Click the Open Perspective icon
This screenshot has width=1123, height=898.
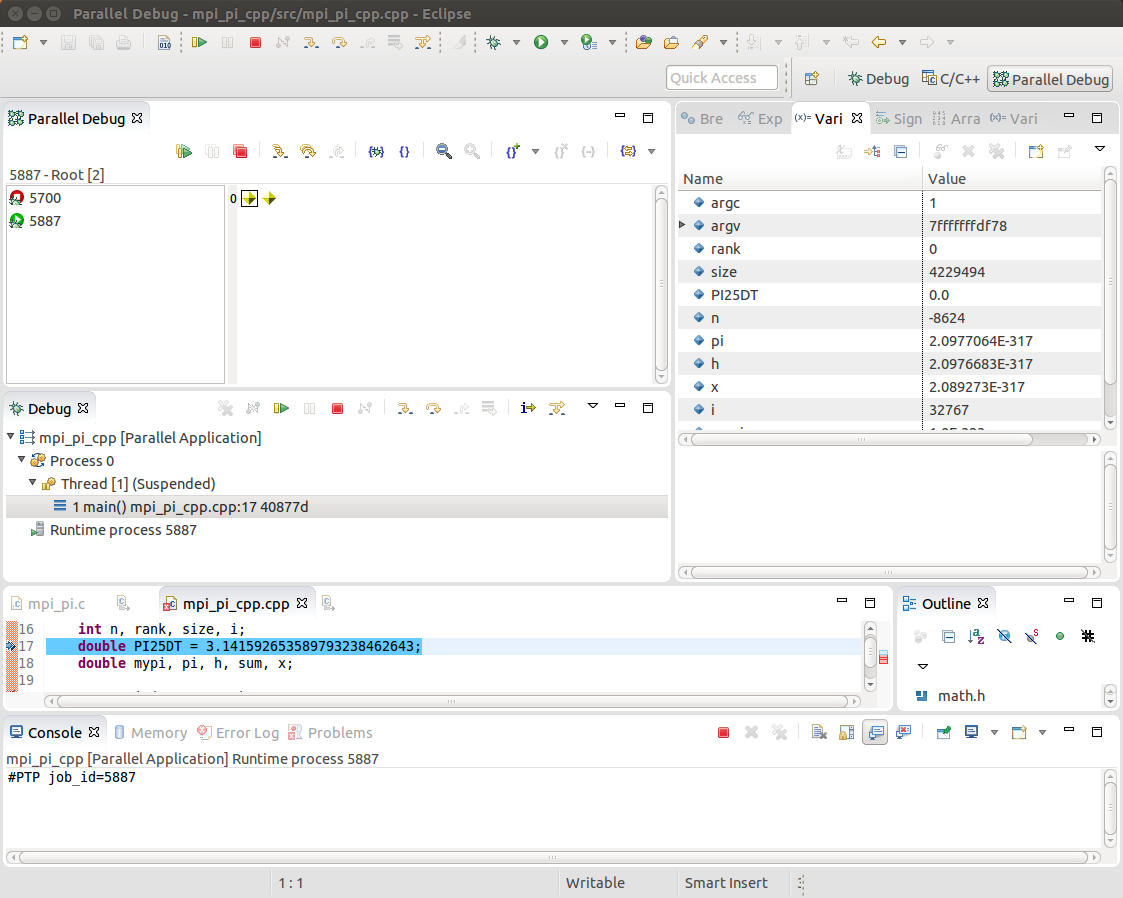[x=811, y=79]
